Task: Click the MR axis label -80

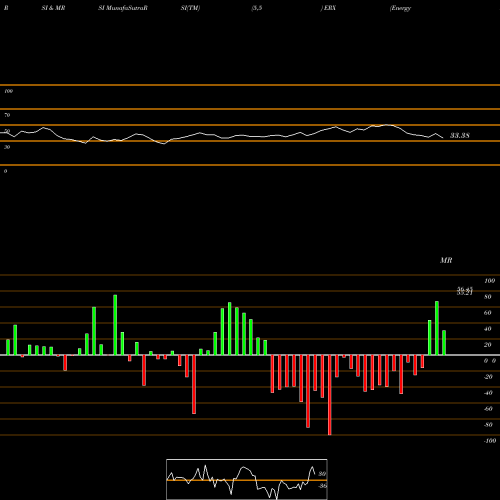Action: pyautogui.click(x=488, y=425)
